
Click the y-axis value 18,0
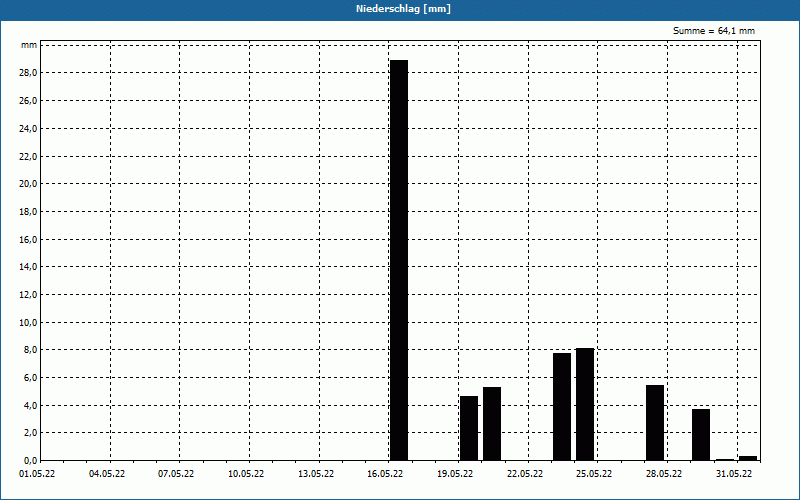(28, 212)
